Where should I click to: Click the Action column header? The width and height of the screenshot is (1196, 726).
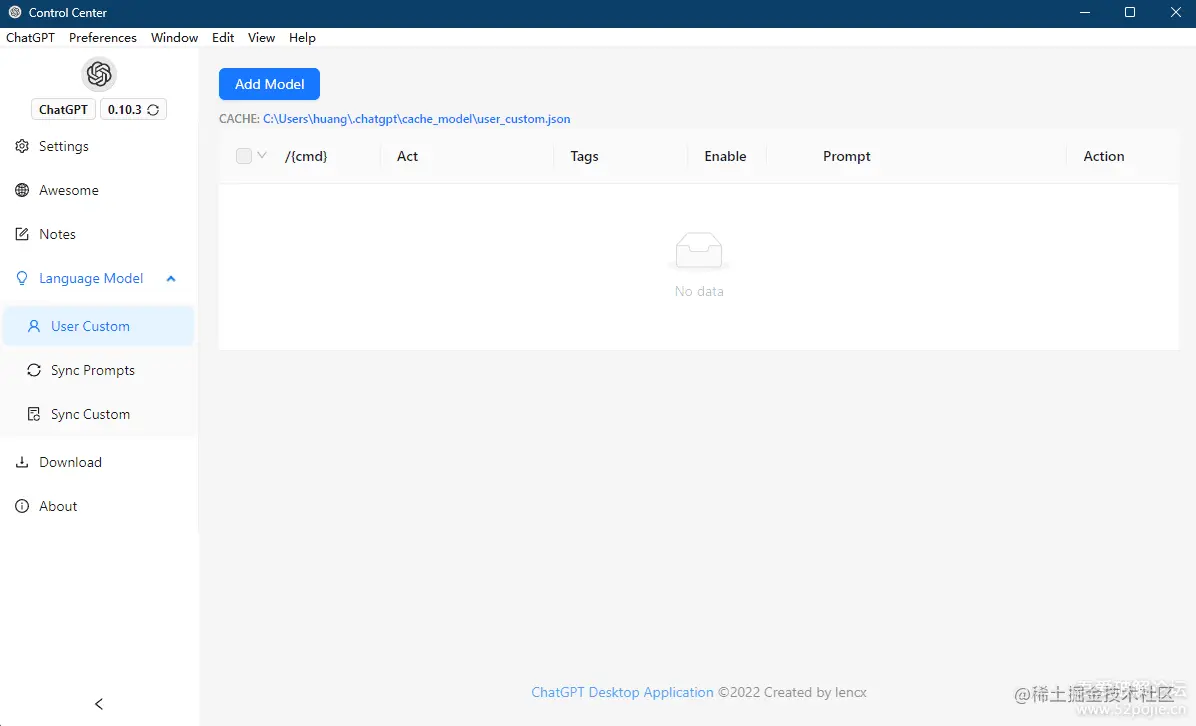pos(1104,156)
